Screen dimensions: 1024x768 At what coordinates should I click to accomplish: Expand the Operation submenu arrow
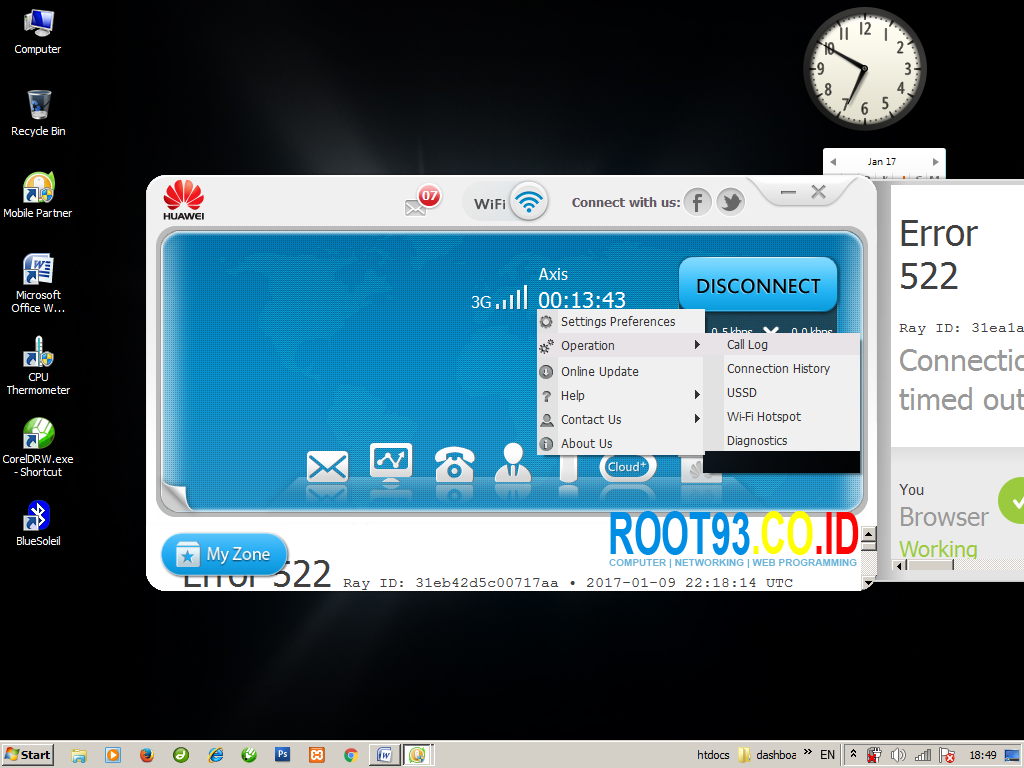pos(697,345)
